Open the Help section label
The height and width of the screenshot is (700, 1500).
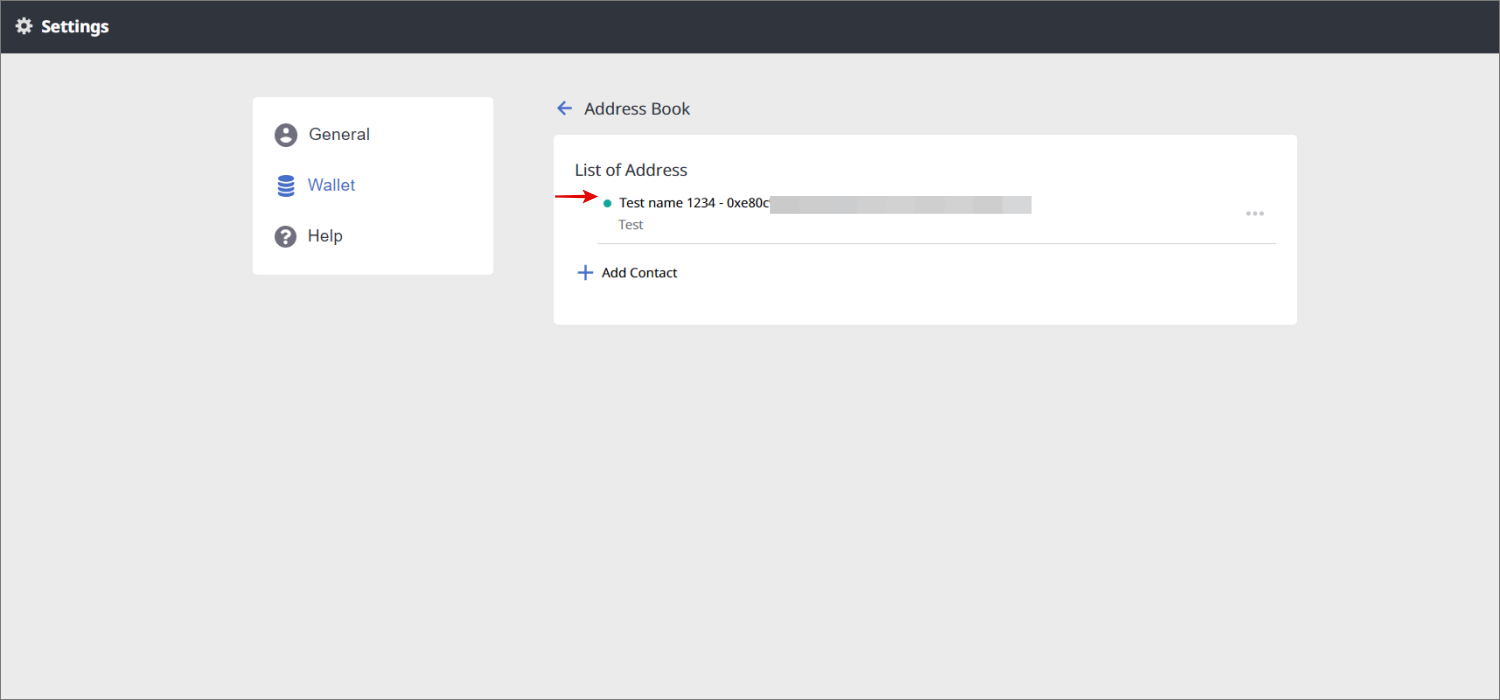[325, 237]
